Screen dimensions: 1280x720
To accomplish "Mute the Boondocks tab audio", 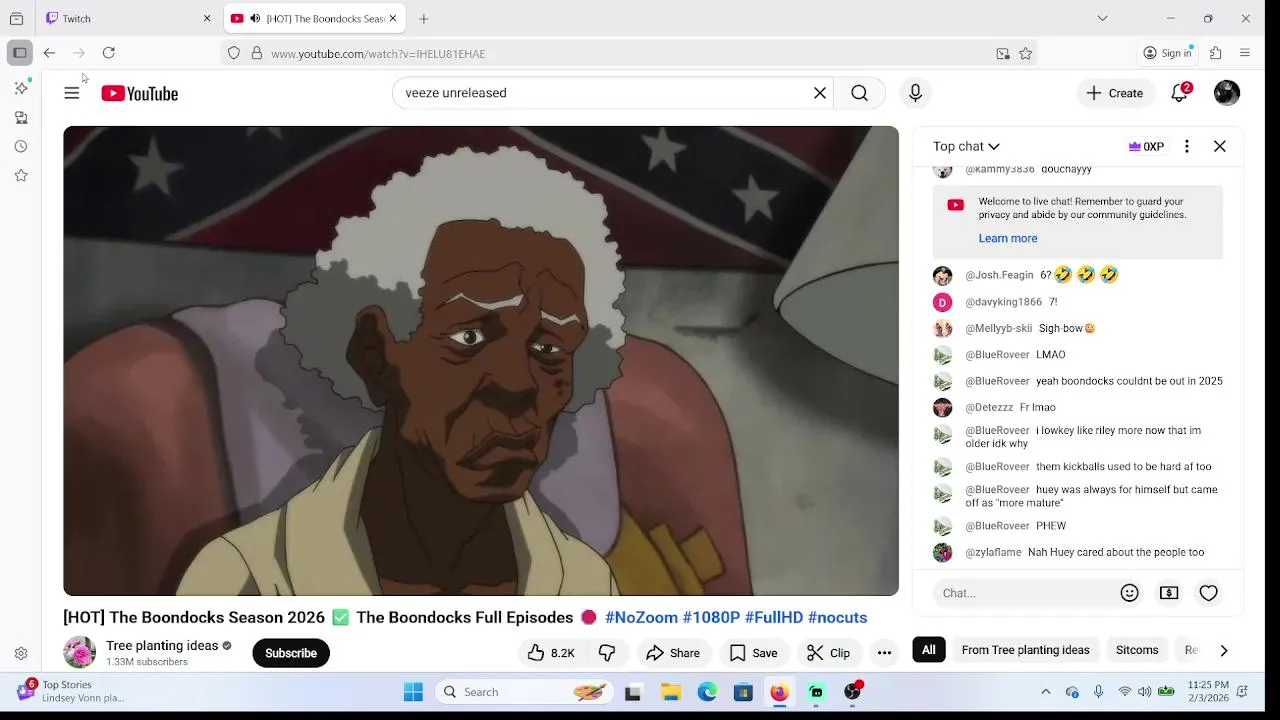I will pos(255,18).
